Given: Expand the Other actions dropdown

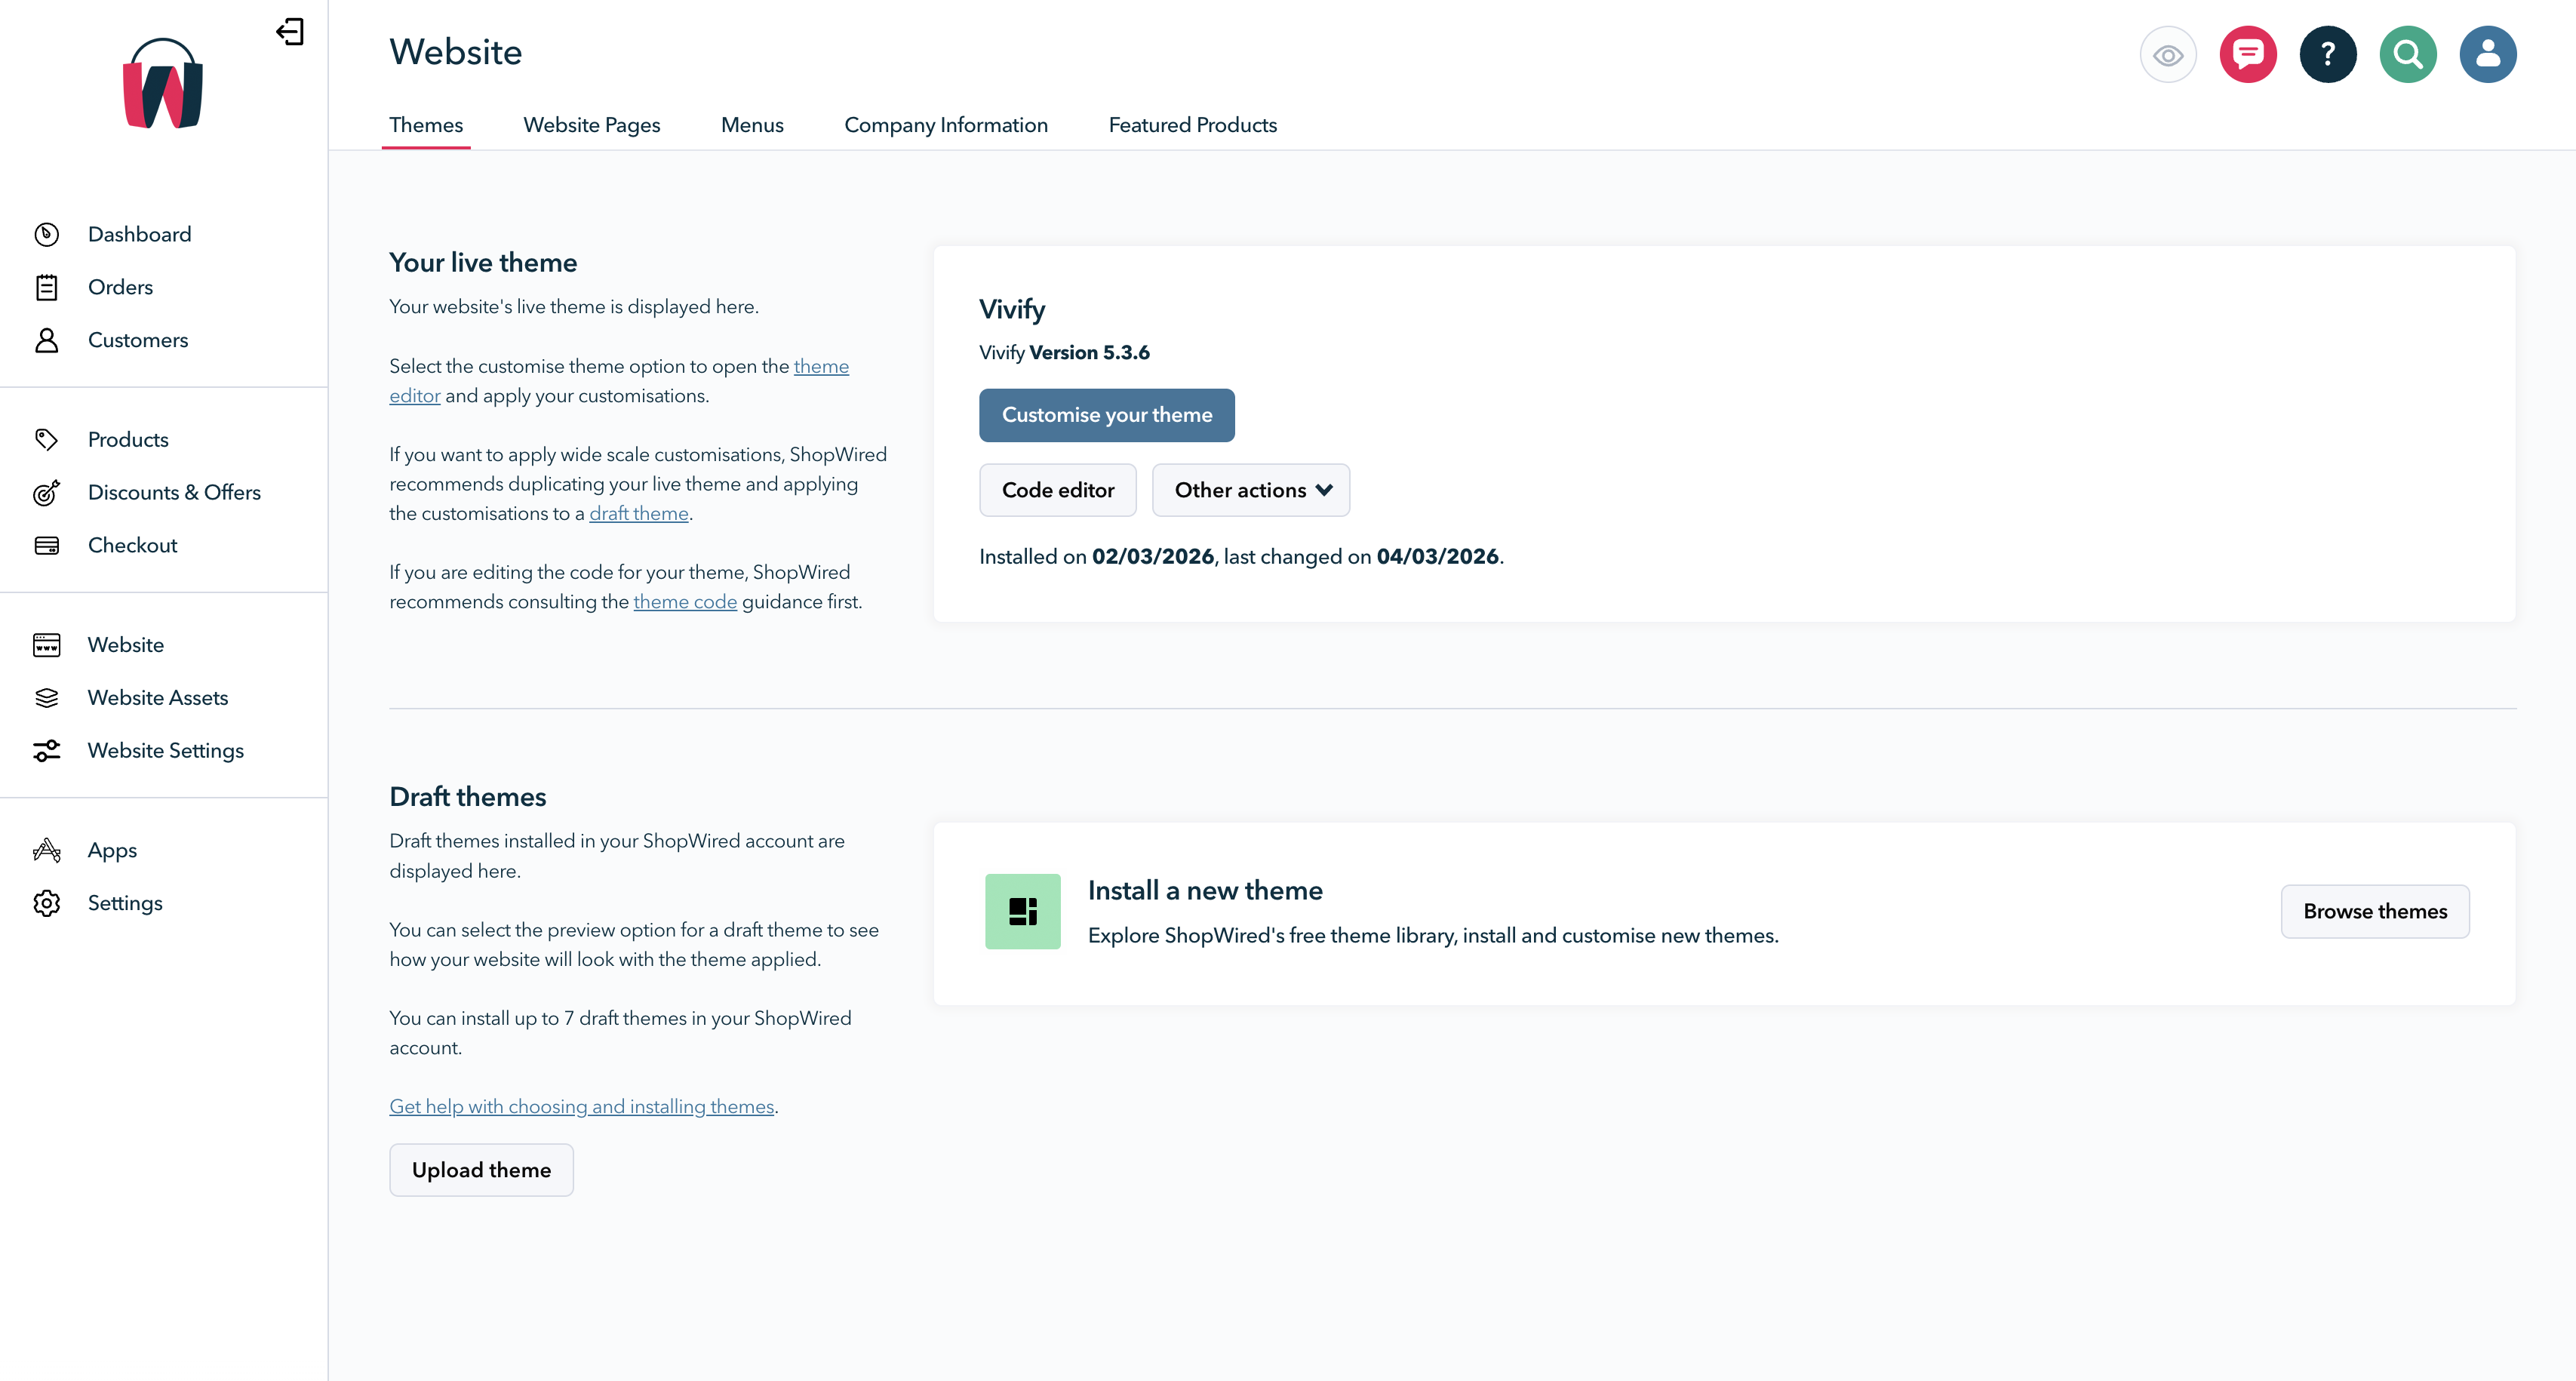Looking at the screenshot, I should [x=1251, y=490].
